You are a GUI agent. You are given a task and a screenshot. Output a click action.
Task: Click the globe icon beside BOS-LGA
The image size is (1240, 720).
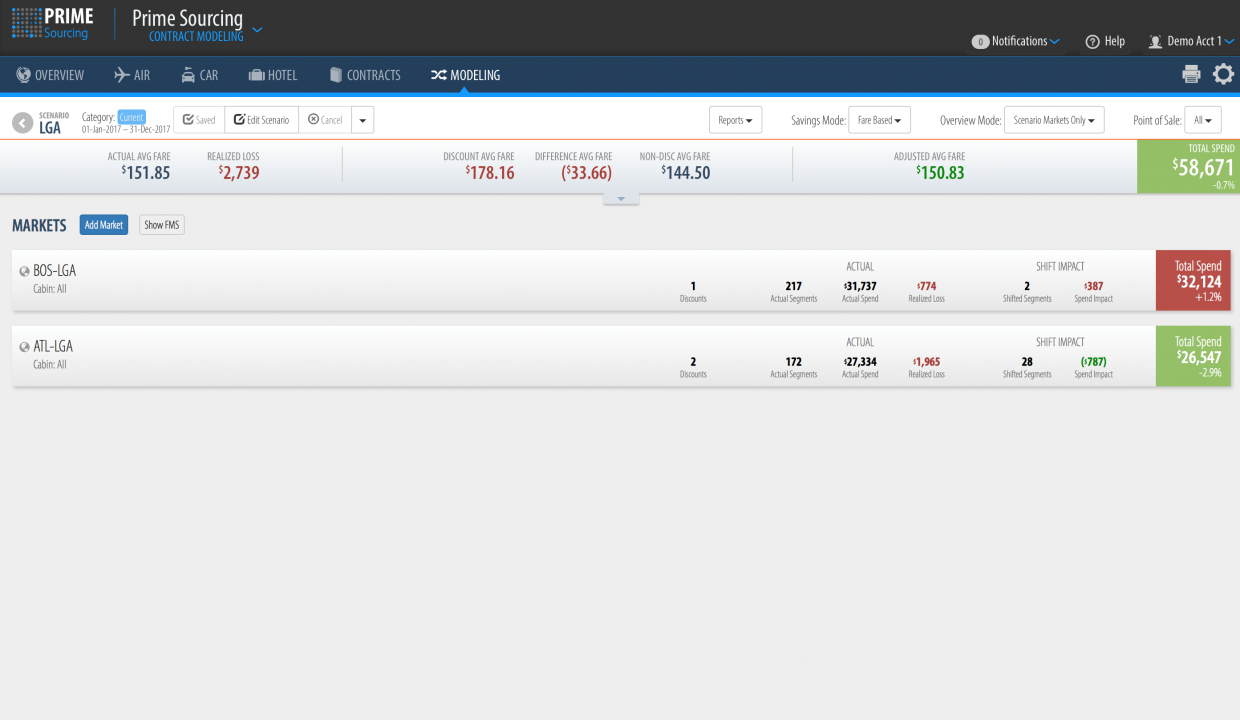pos(24,271)
